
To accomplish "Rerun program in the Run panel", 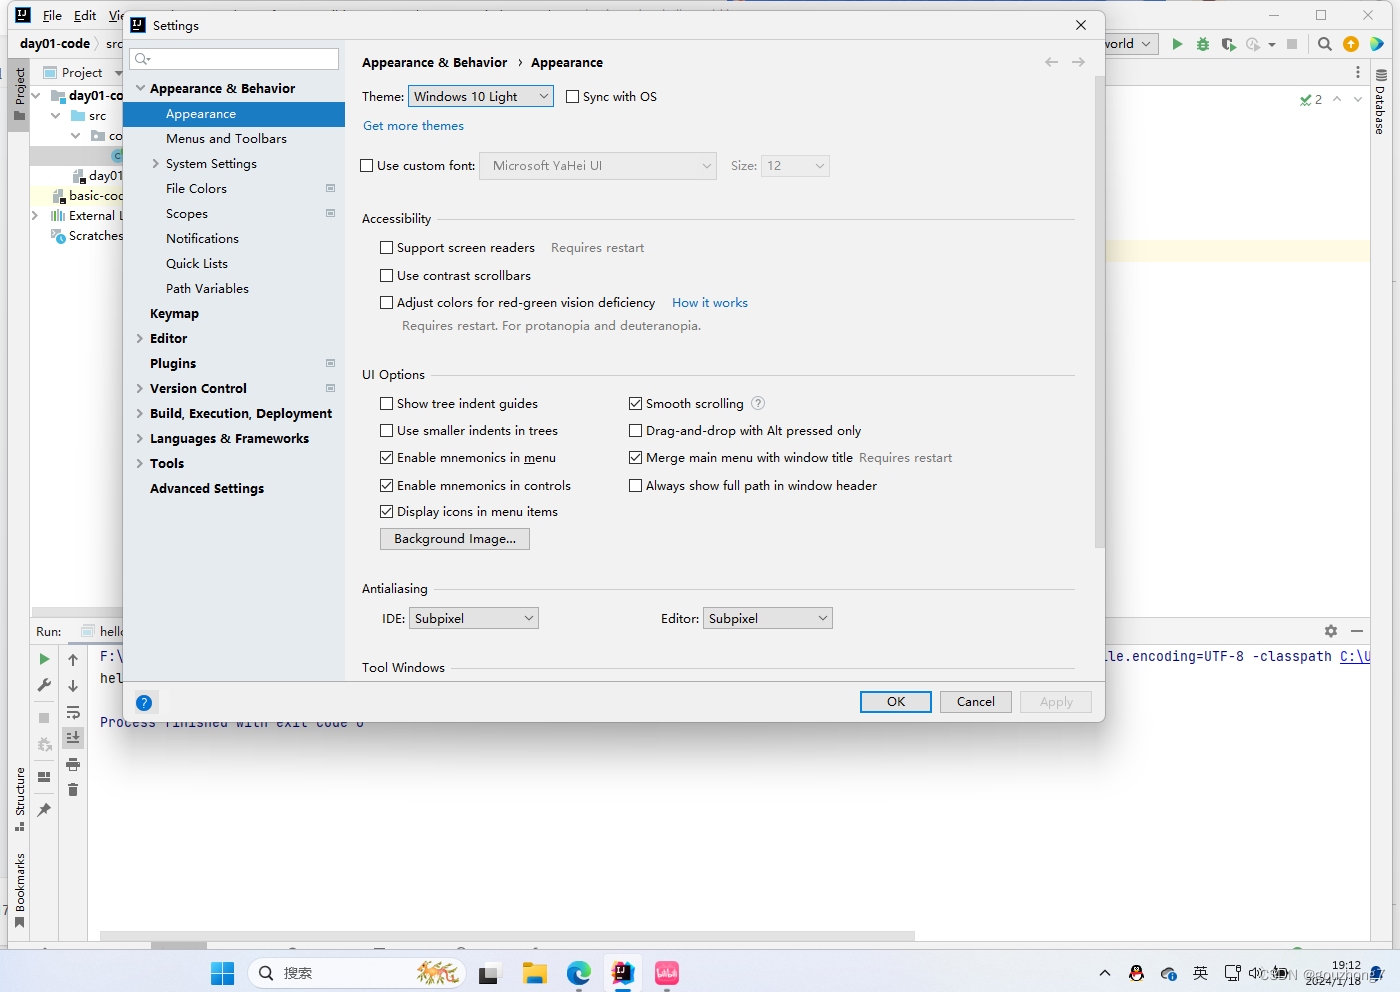I will point(44,659).
